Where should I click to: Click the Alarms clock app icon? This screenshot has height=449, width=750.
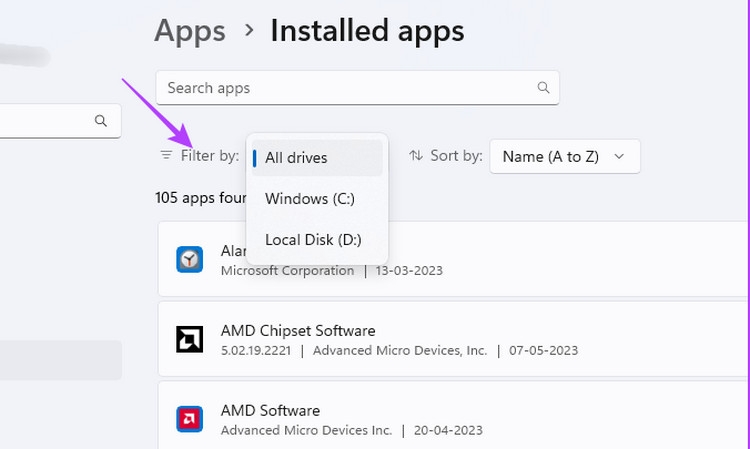coord(189,259)
